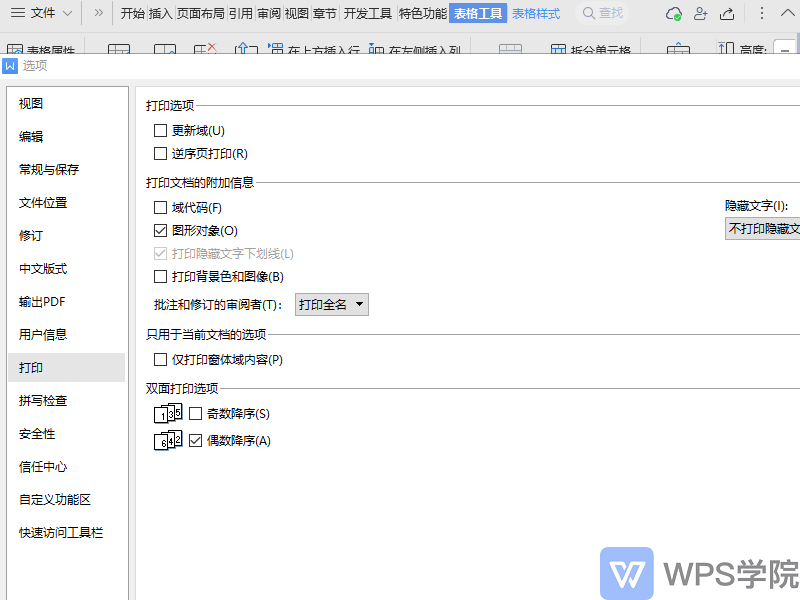The height and width of the screenshot is (600, 800).
Task: Uncheck the 图形对象(O) checkbox
Action: [160, 231]
